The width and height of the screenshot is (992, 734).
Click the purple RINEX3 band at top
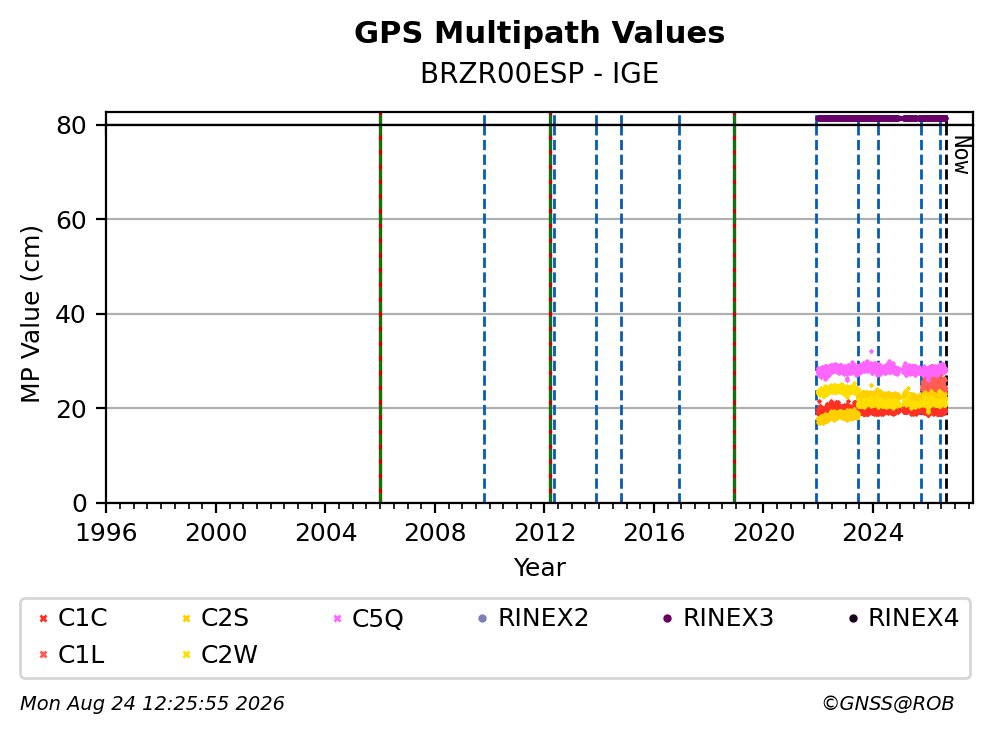click(881, 118)
